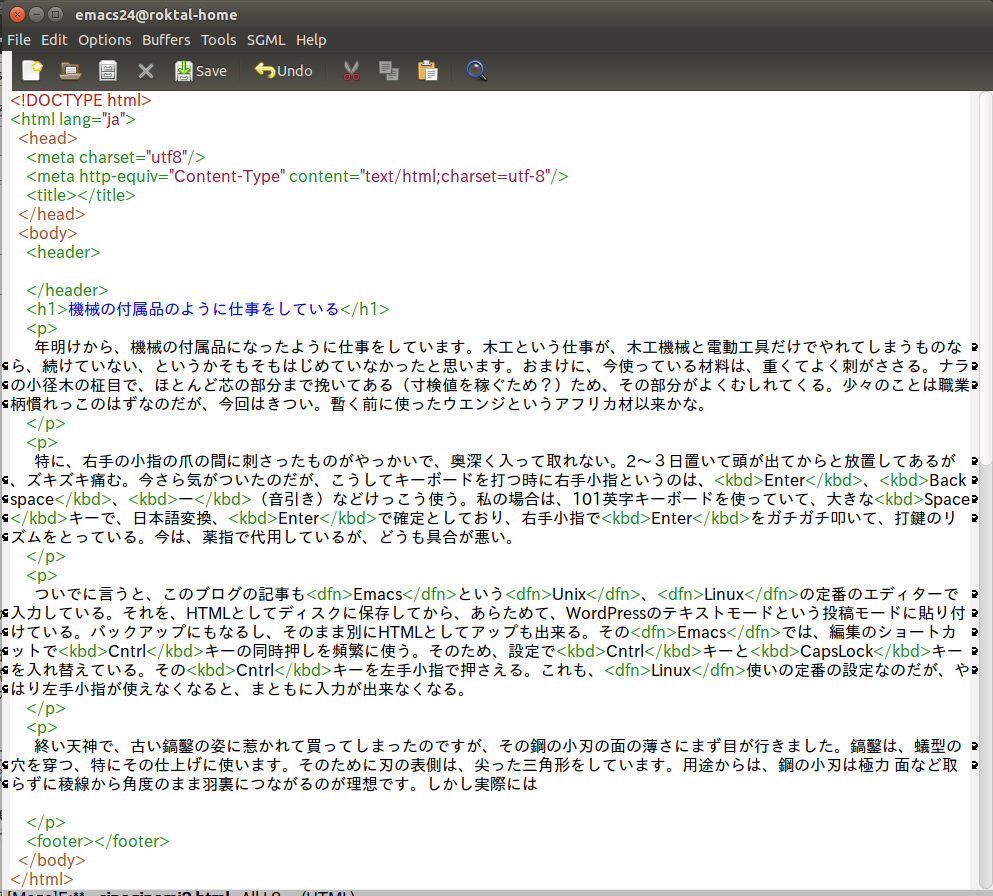Start a search with the magnifier icon

click(x=476, y=70)
